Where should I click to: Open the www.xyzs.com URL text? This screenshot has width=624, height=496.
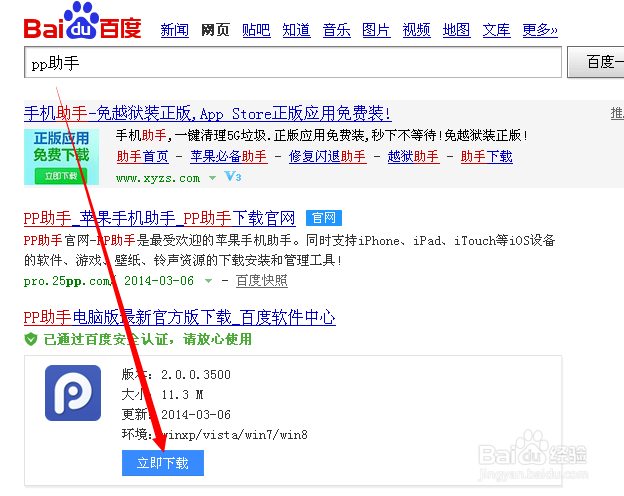click(x=158, y=178)
